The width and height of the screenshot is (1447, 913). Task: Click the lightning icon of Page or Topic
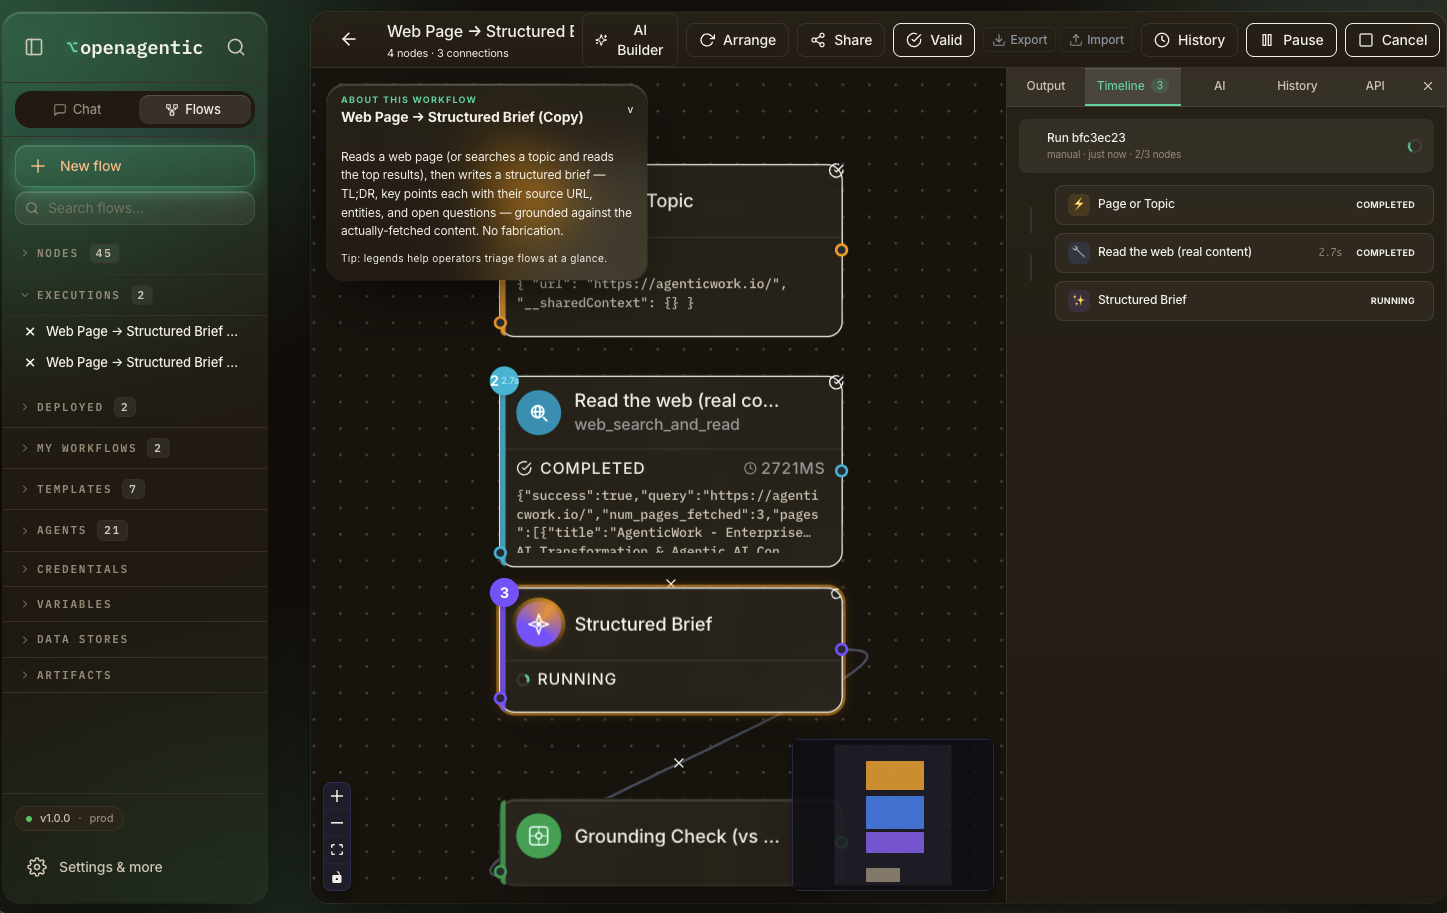tap(1079, 204)
